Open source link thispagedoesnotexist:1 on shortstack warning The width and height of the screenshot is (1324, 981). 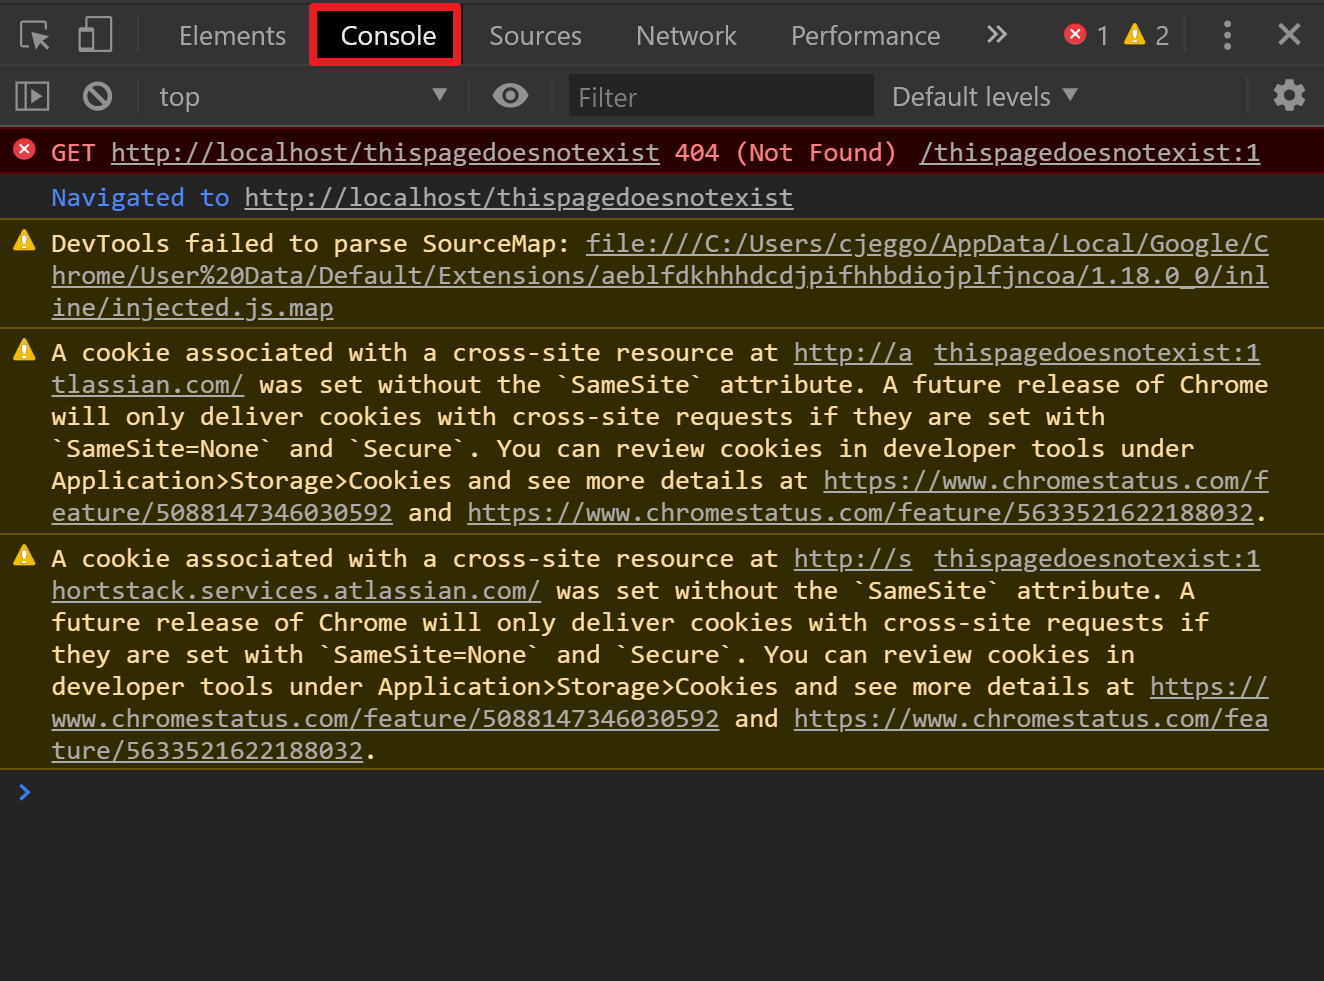pyautogui.click(x=1097, y=558)
